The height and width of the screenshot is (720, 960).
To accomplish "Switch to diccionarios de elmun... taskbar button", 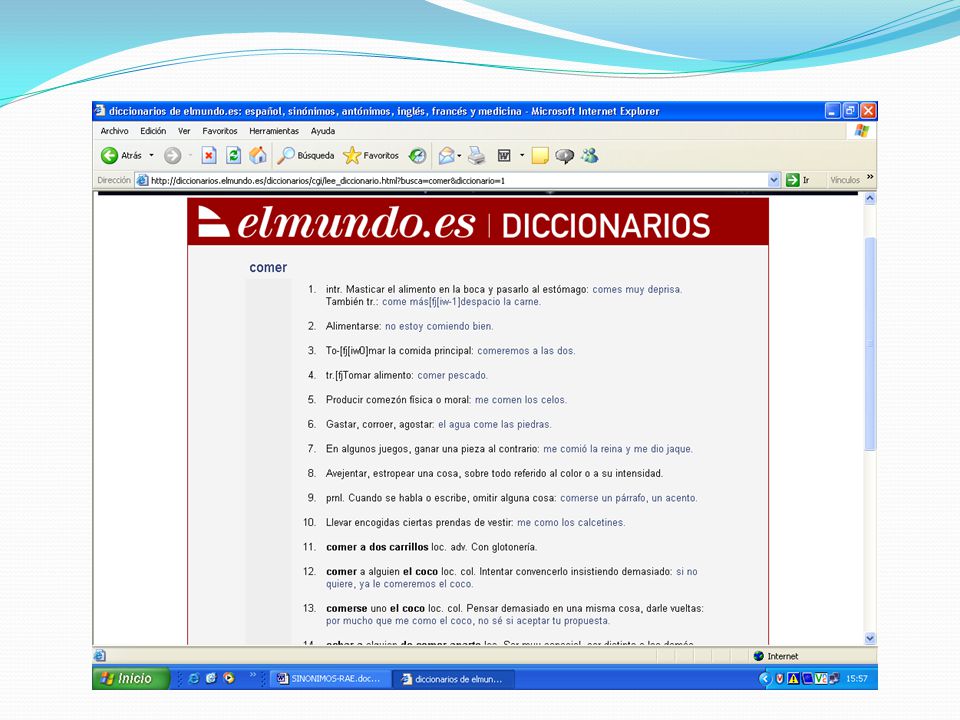I will pos(453,679).
